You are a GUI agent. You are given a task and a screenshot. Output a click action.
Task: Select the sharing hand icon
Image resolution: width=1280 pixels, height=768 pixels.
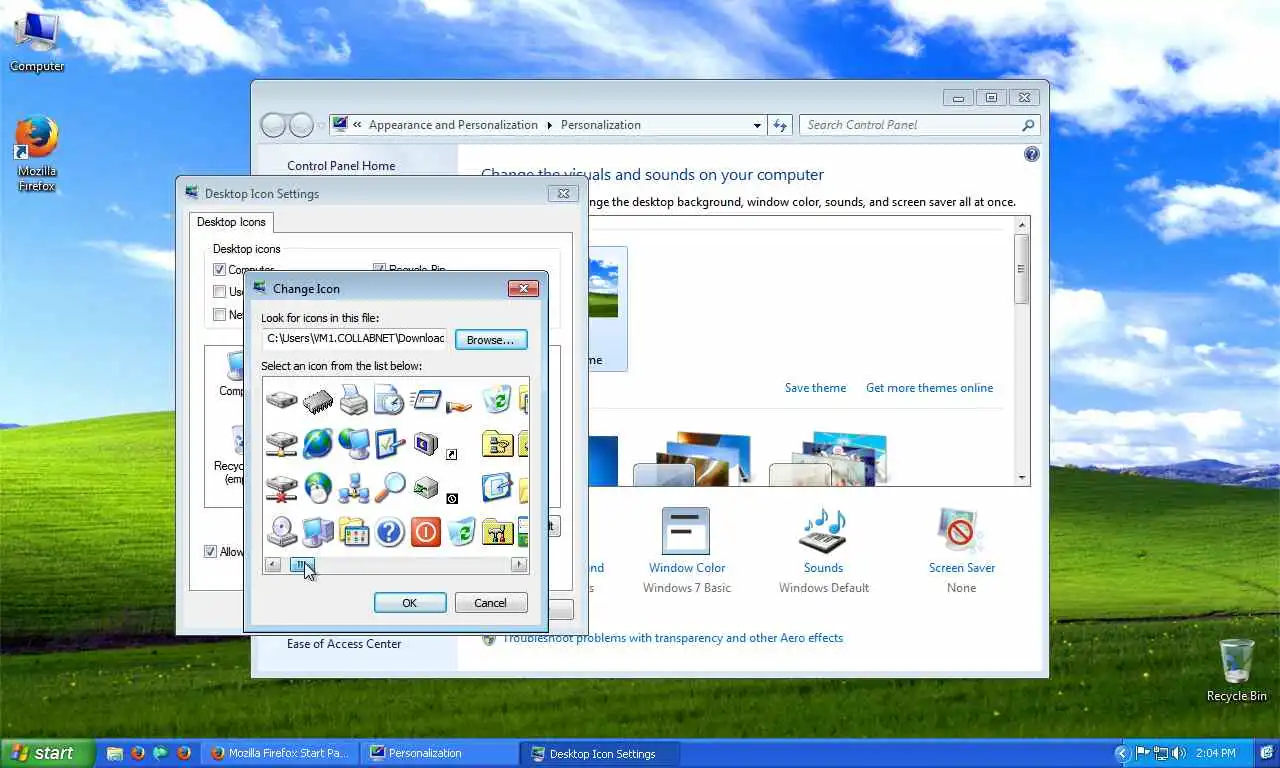pos(459,405)
